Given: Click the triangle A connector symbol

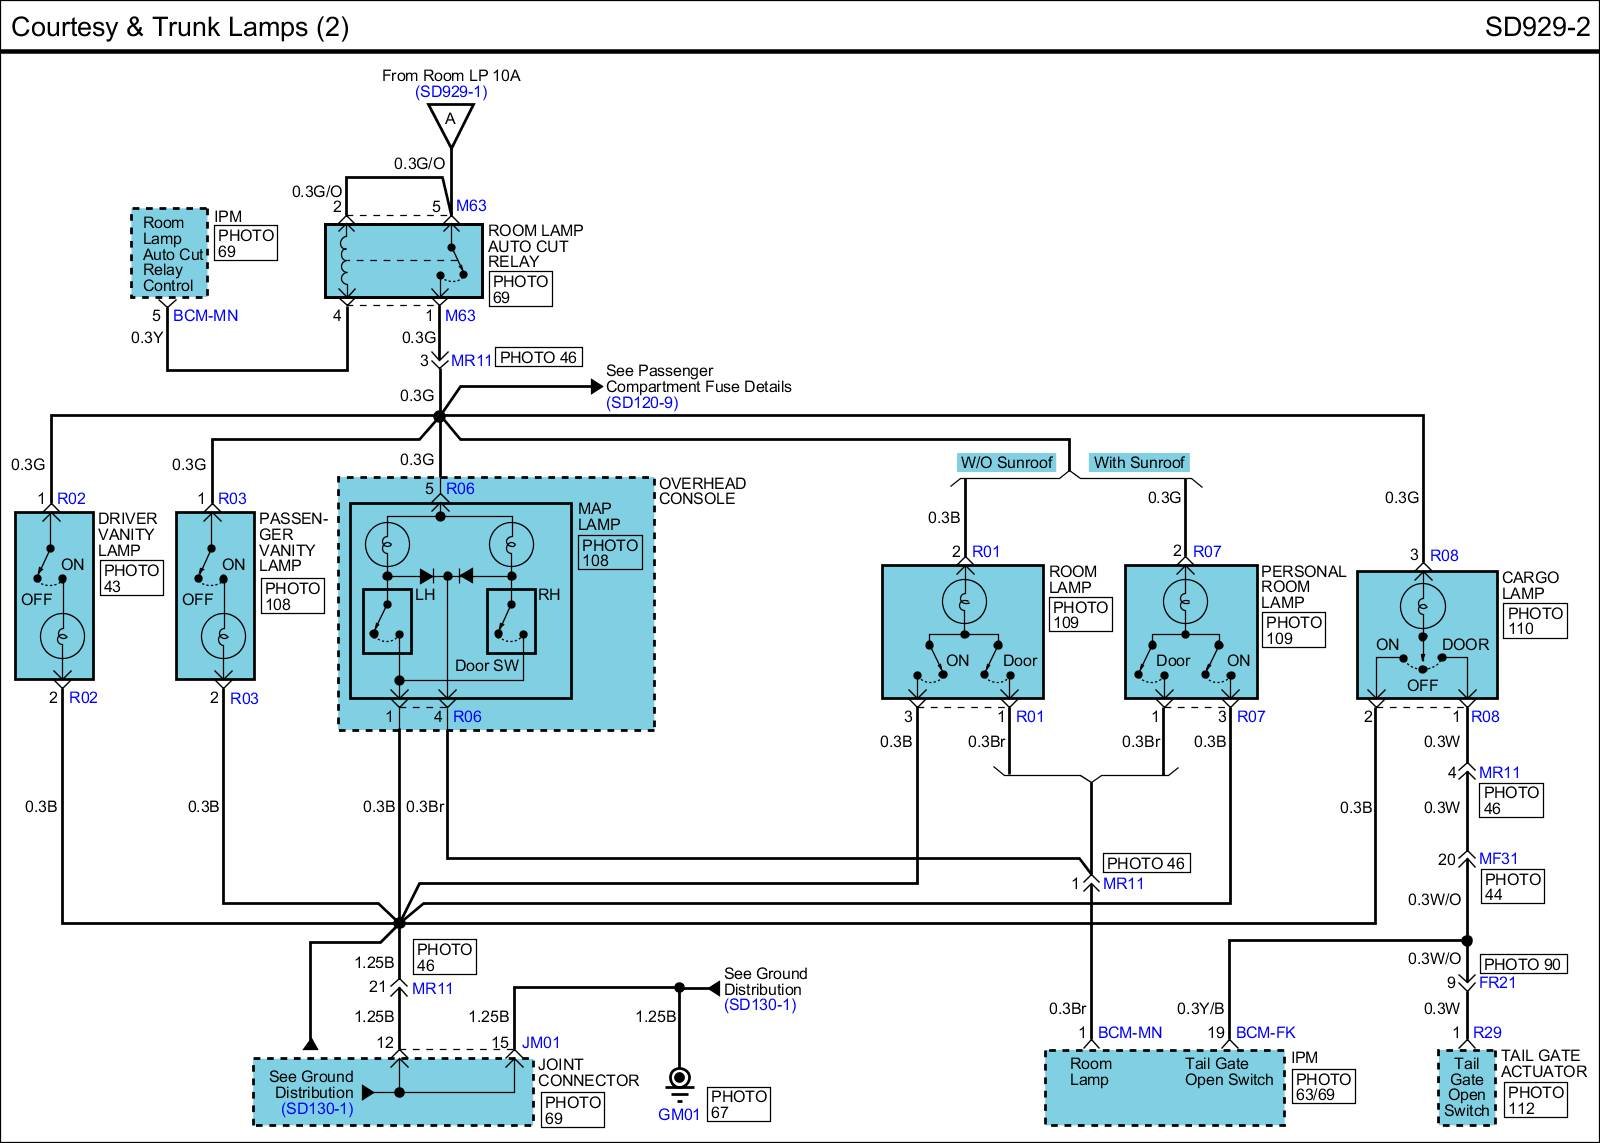Looking at the screenshot, I should pyautogui.click(x=450, y=124).
